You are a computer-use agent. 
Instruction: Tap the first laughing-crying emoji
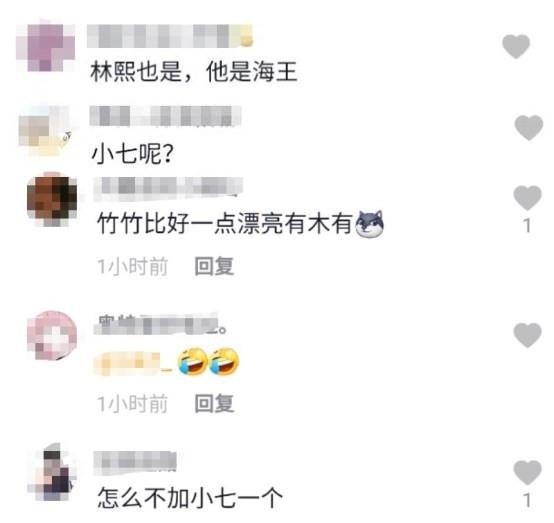click(193, 361)
